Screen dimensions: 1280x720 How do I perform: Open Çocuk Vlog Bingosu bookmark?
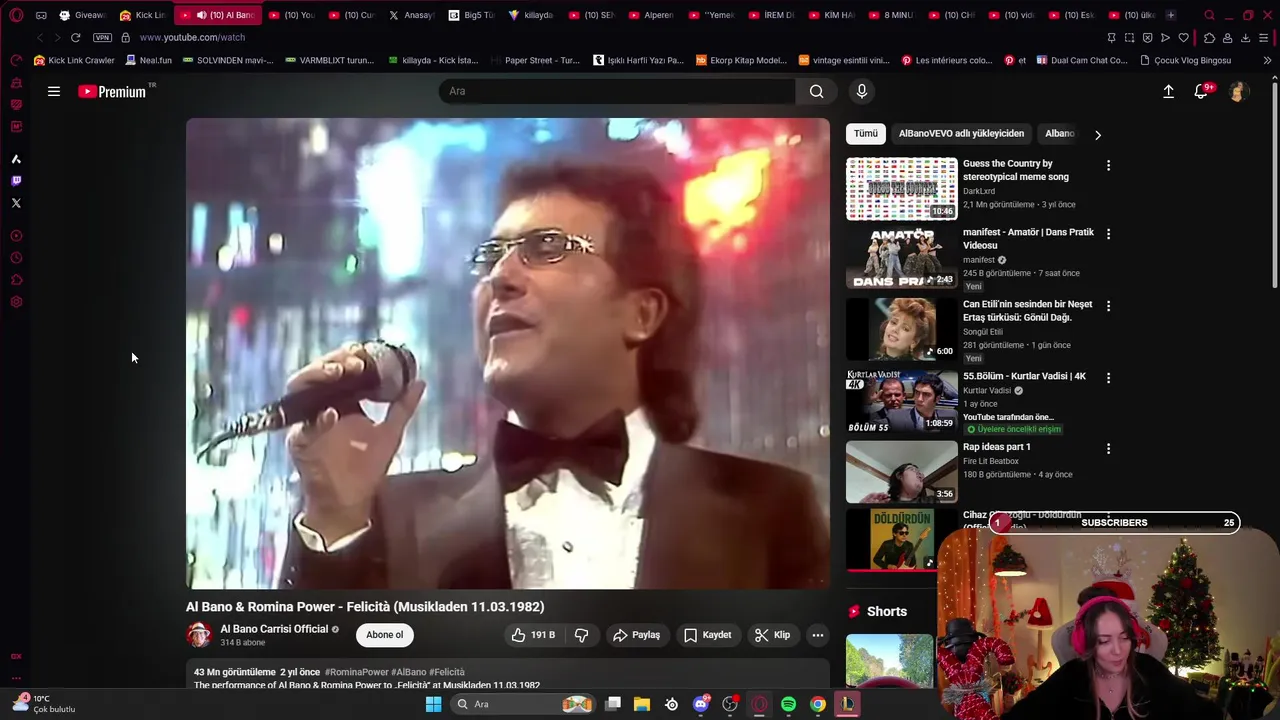point(1186,60)
